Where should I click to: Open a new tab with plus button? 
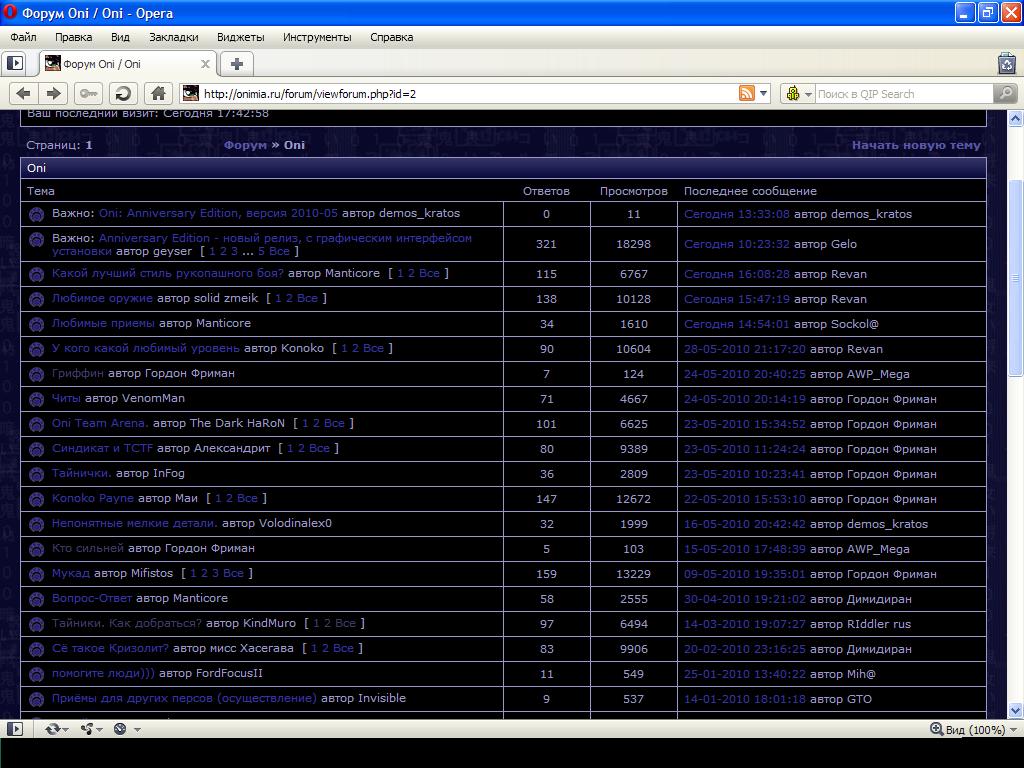(x=236, y=64)
